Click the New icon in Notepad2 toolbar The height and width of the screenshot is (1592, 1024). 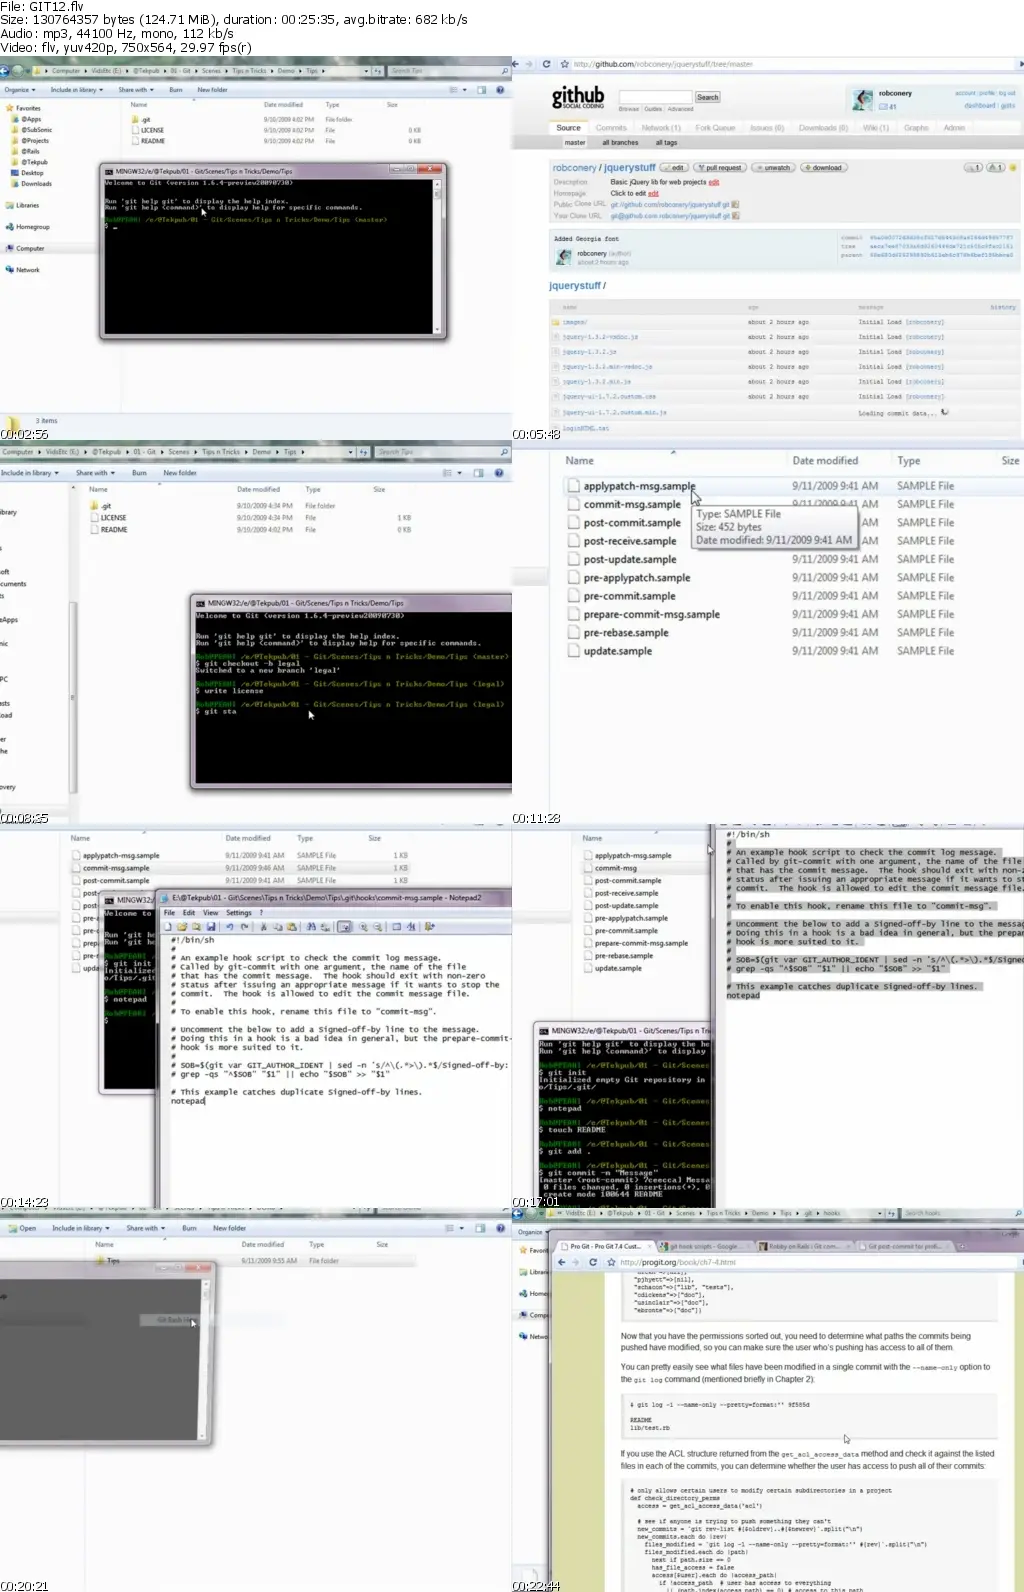168,927
